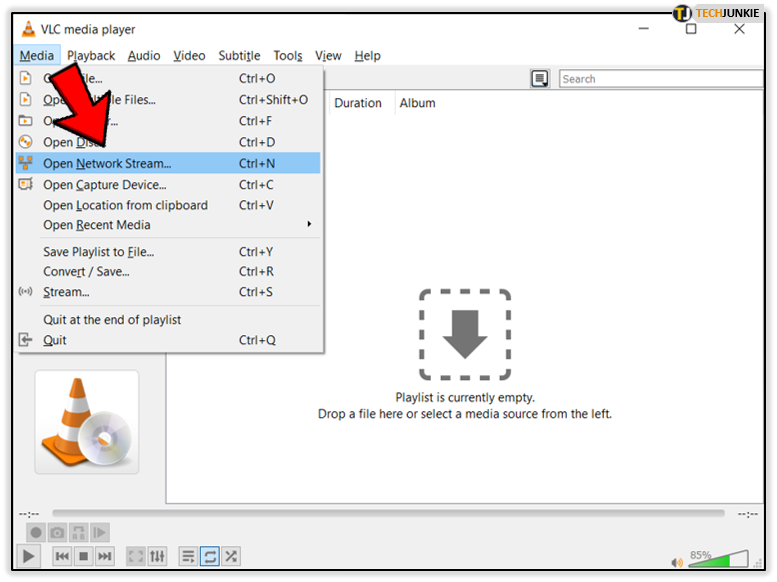Click the broadcast icon beside Stream

click(x=25, y=291)
